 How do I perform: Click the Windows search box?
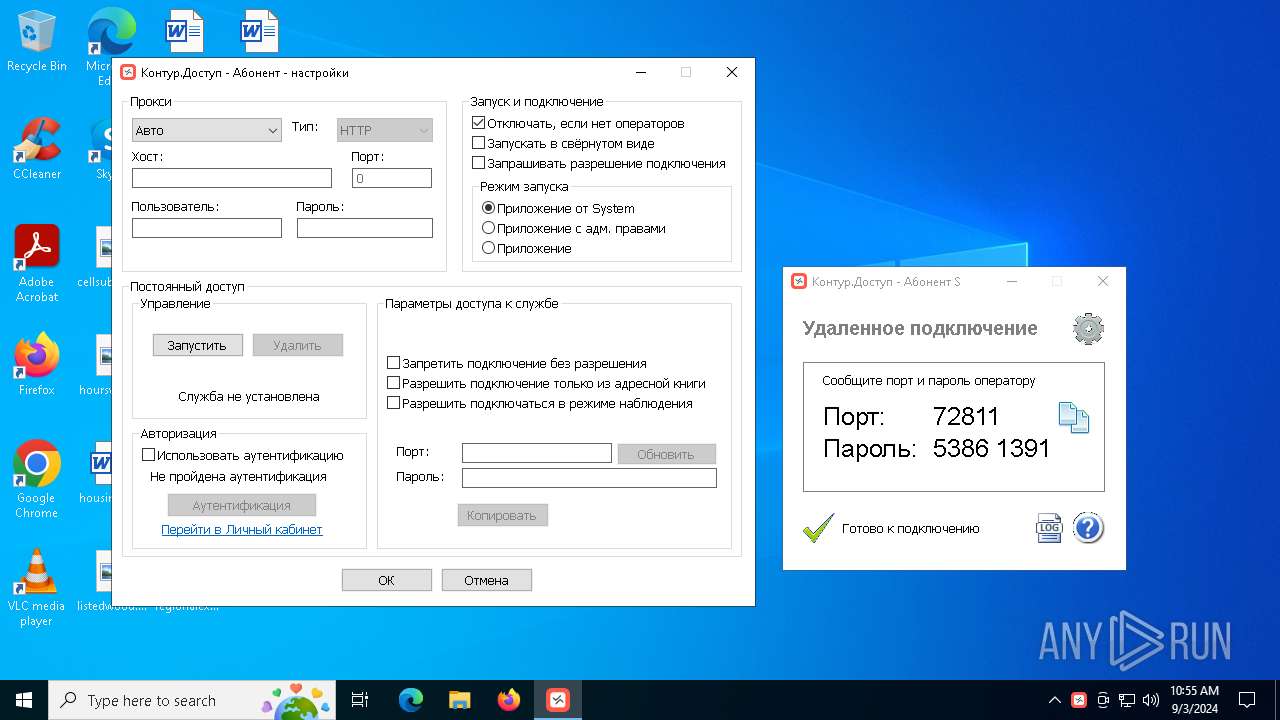pos(192,700)
